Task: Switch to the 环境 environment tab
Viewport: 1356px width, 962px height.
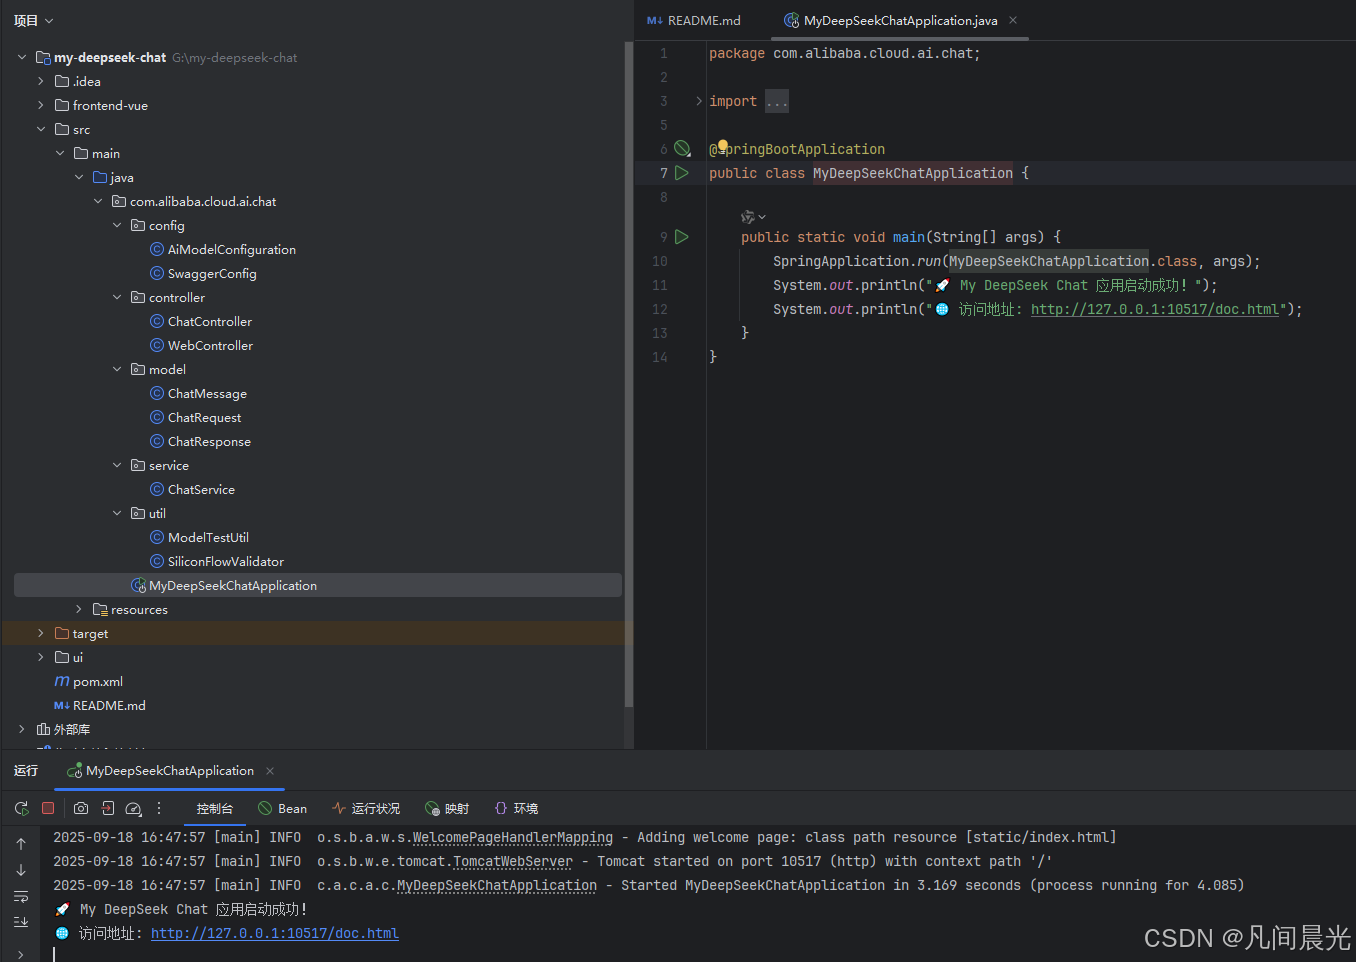Action: pos(516,808)
